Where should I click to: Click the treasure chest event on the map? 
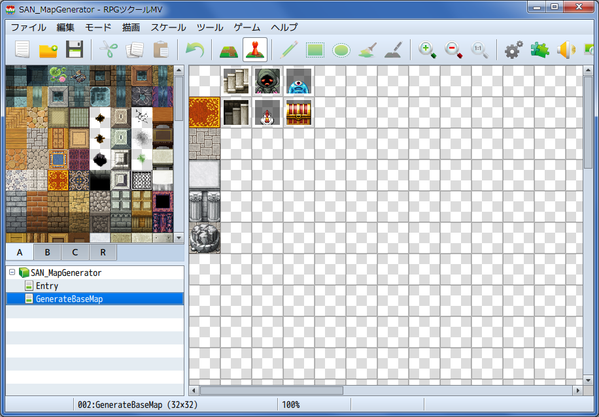(x=299, y=112)
